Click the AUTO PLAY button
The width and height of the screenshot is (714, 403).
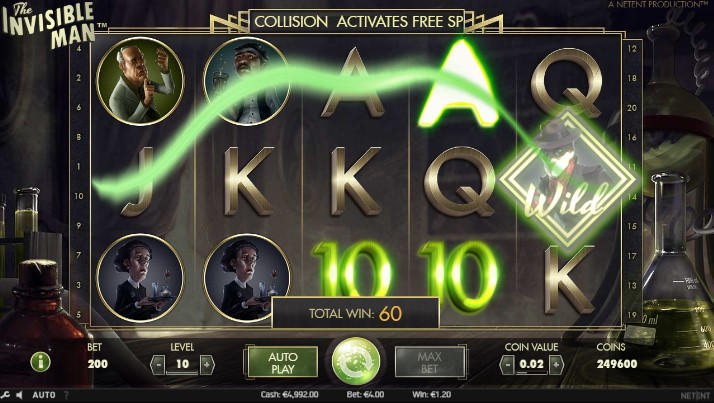coord(282,362)
